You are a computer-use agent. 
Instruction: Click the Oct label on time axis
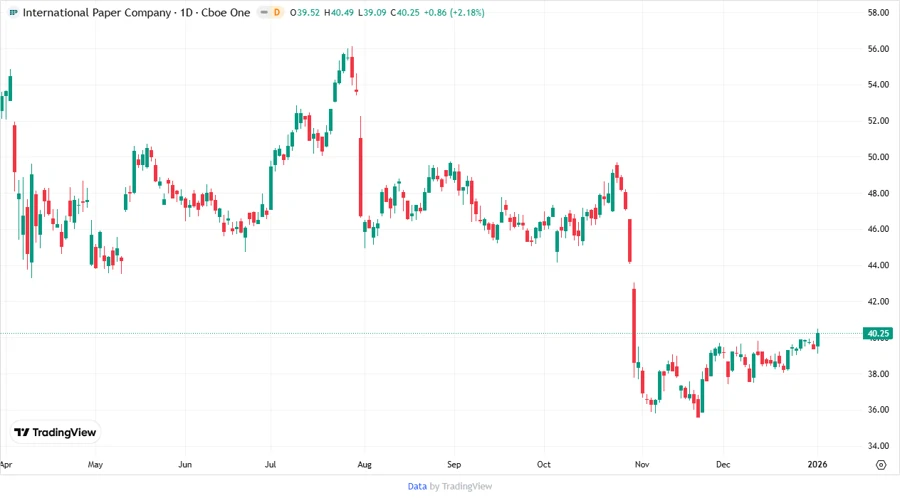(x=544, y=464)
